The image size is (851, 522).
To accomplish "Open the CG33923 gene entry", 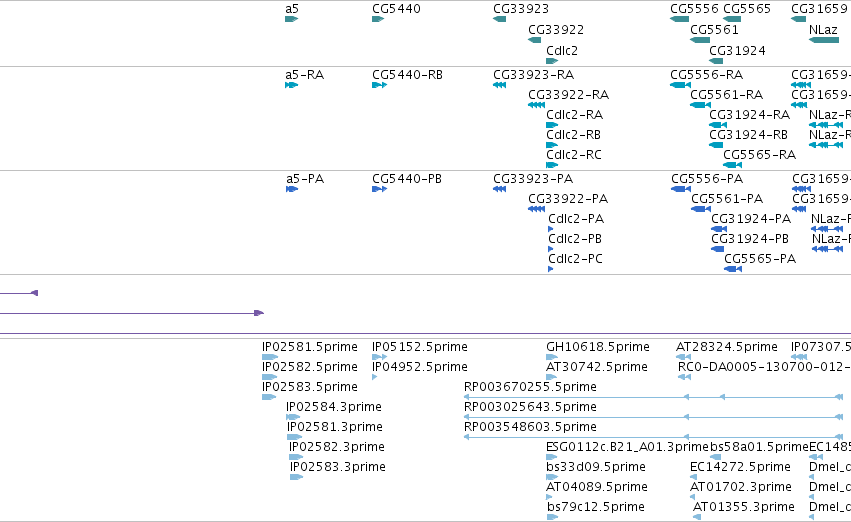I will [521, 9].
